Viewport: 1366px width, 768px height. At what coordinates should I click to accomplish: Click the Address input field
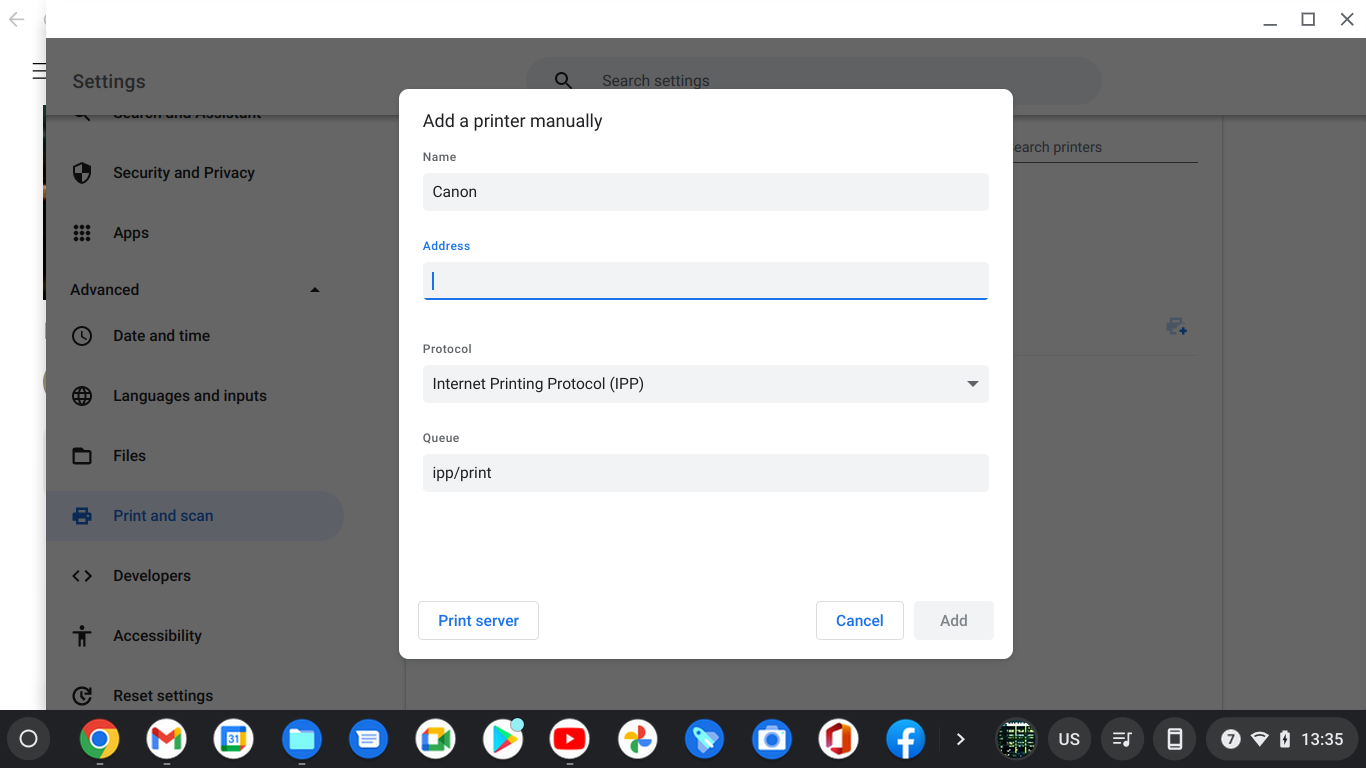[705, 281]
